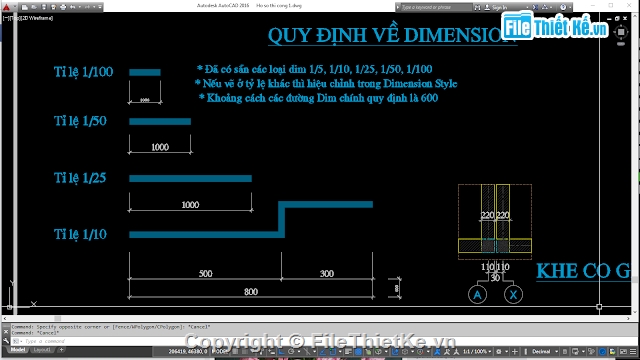Add a new layout with plus tab

click(61, 350)
